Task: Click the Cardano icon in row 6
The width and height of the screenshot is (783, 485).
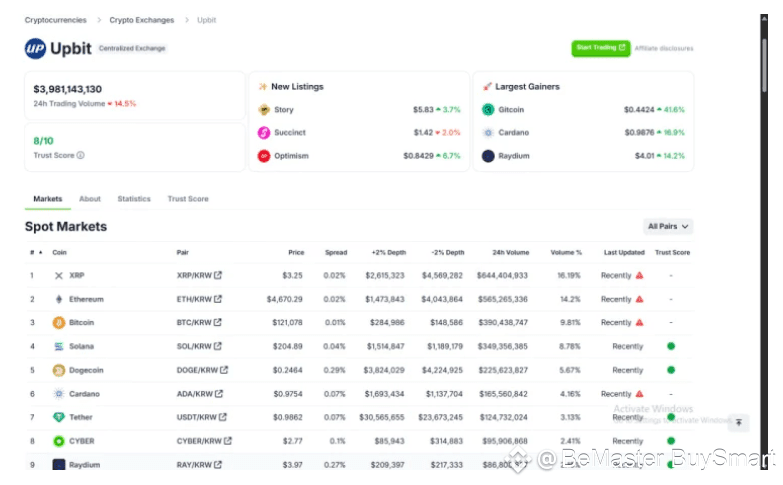Action: click(x=58, y=394)
